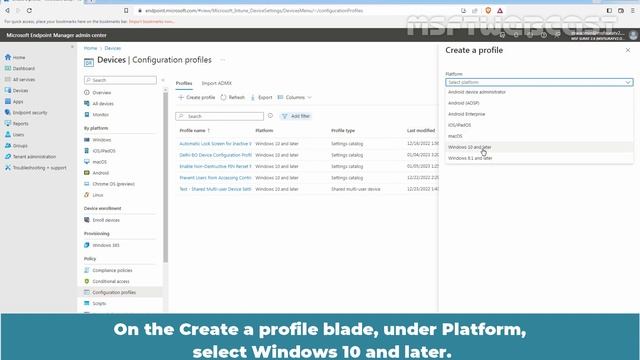
Task: Select iOS/iPadOS from platform list
Action: tap(539, 125)
